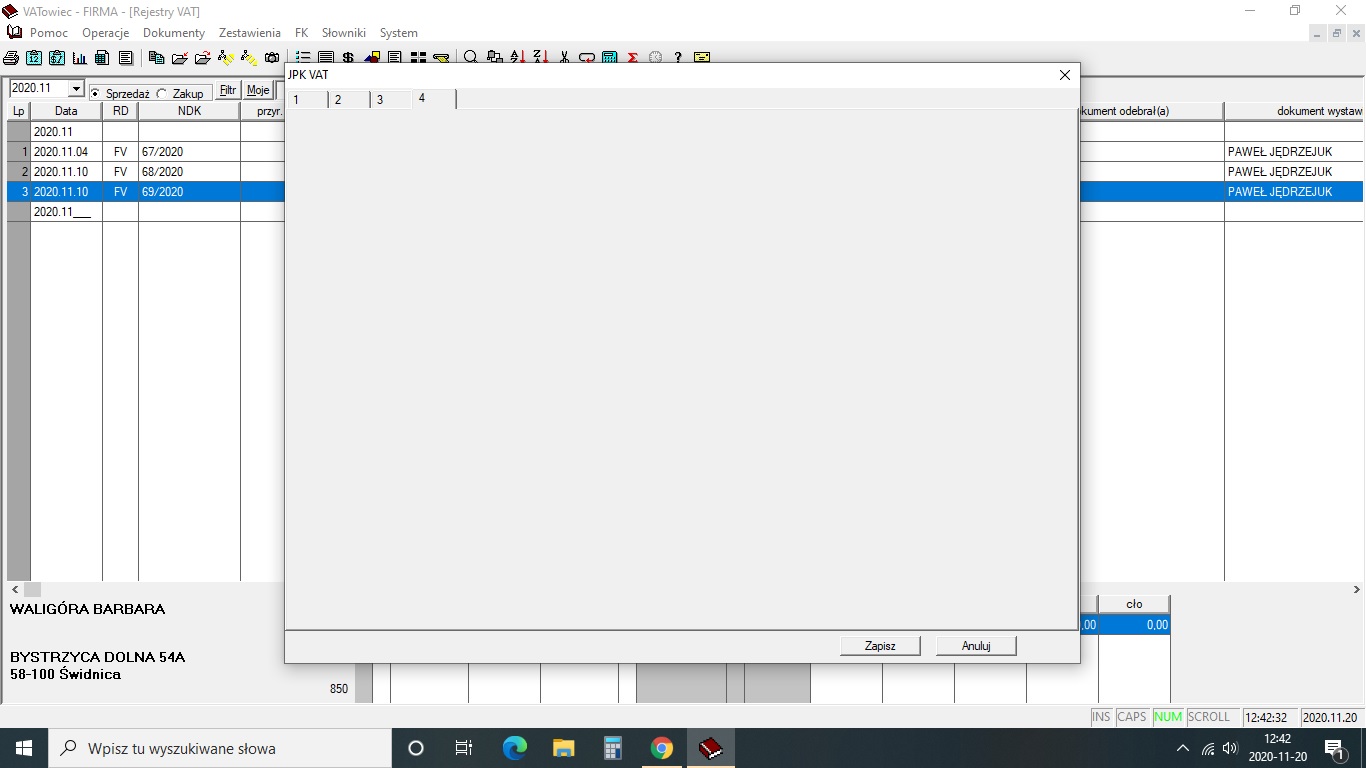Image resolution: width=1366 pixels, height=768 pixels.
Task: Open the Słowniki menu
Action: pos(344,33)
